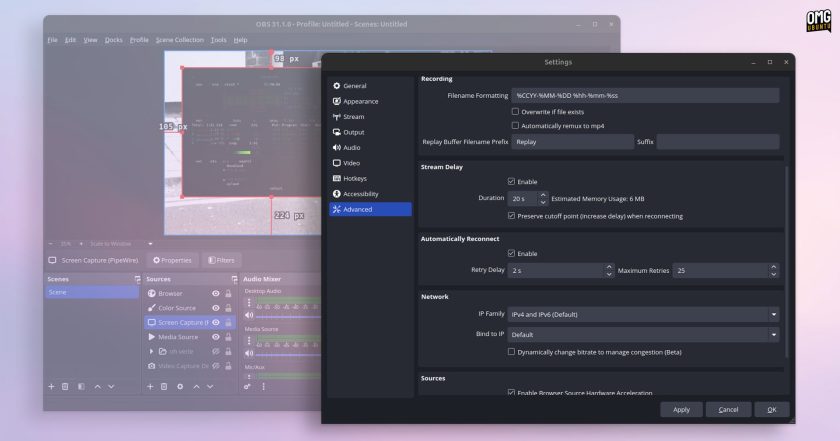Open Scene Collection menu in OBS window
This screenshot has width=840, height=441.
179,40
